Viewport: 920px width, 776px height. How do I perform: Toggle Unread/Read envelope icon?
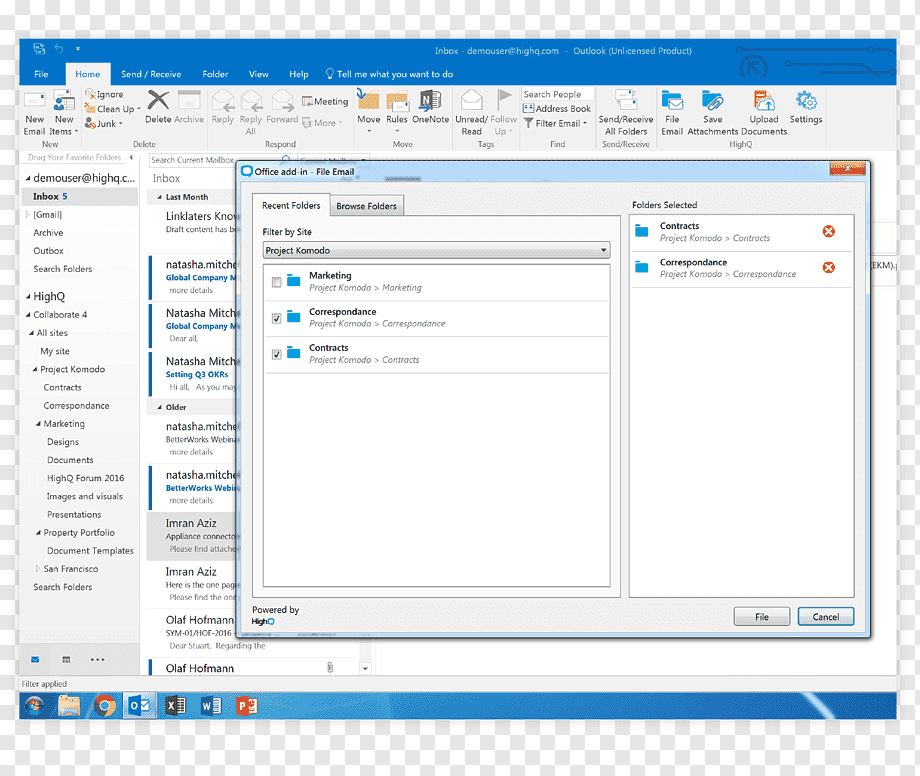point(471,100)
